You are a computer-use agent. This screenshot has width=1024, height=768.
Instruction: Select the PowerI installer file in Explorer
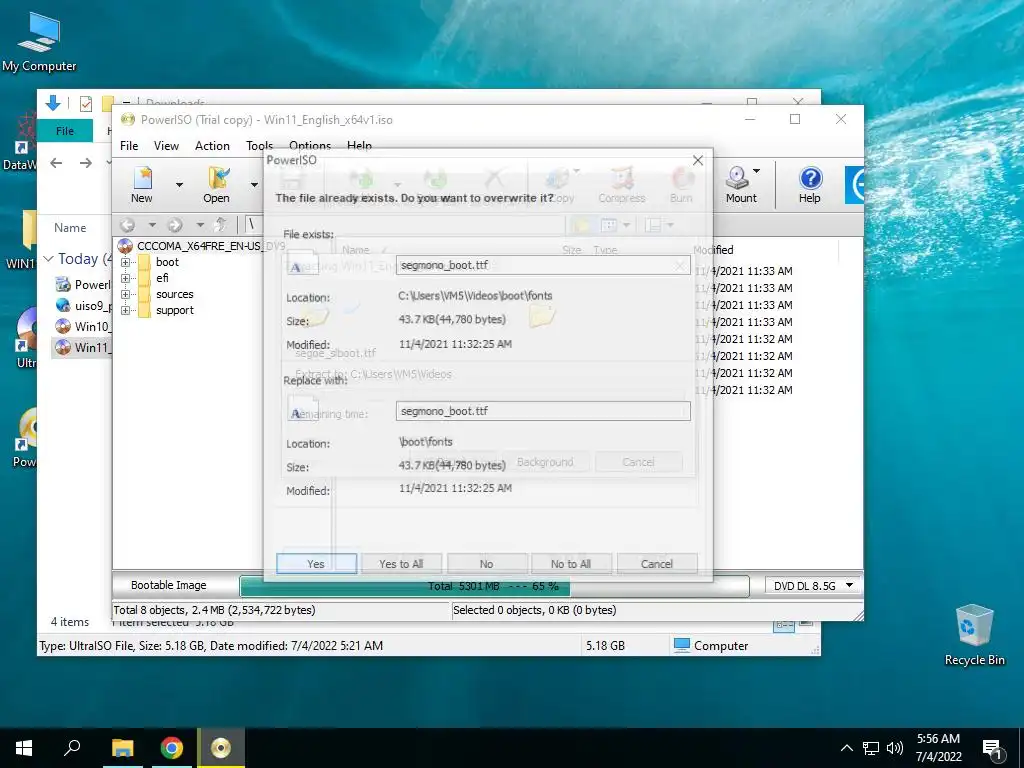point(83,284)
